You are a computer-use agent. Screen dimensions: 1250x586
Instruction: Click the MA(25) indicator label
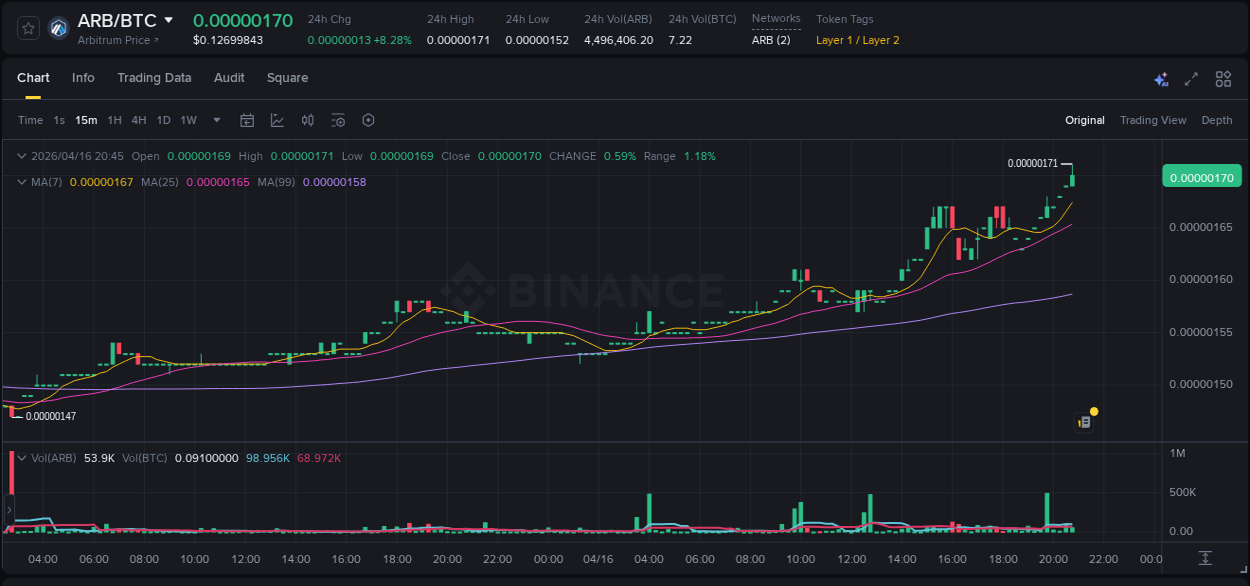click(x=160, y=182)
